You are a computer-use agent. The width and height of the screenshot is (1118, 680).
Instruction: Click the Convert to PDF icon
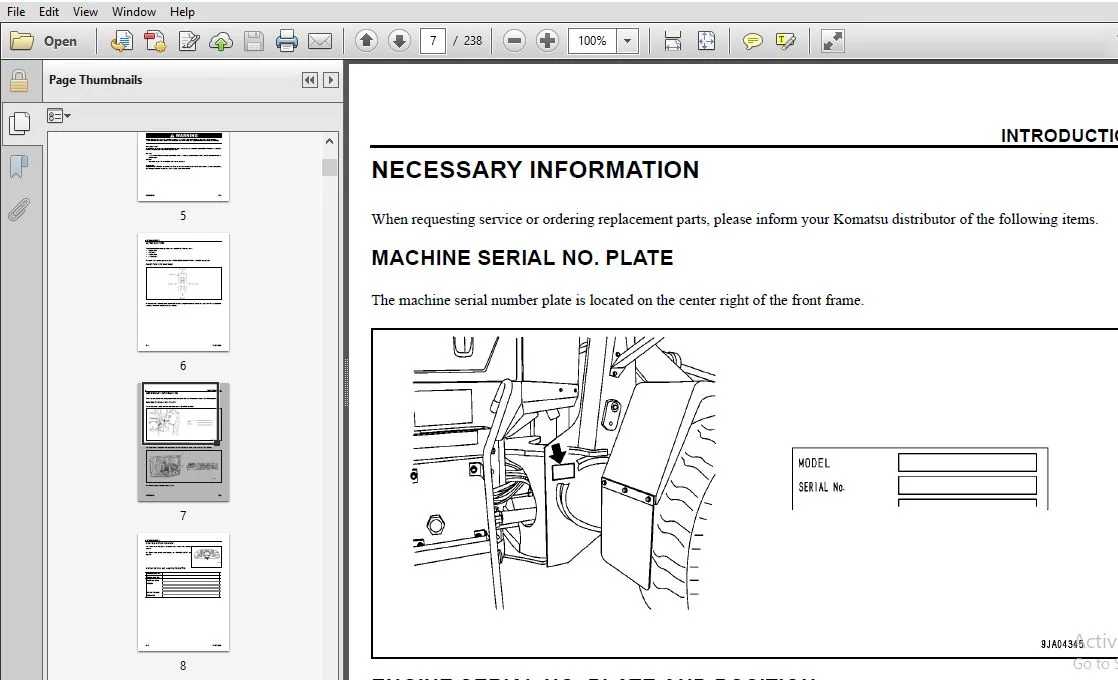[x=155, y=41]
